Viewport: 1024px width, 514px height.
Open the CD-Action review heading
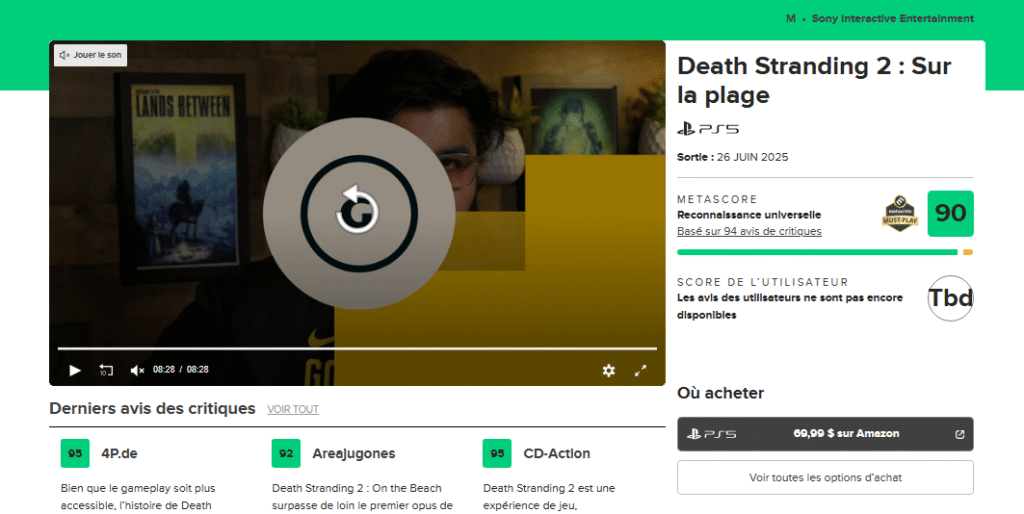(556, 453)
